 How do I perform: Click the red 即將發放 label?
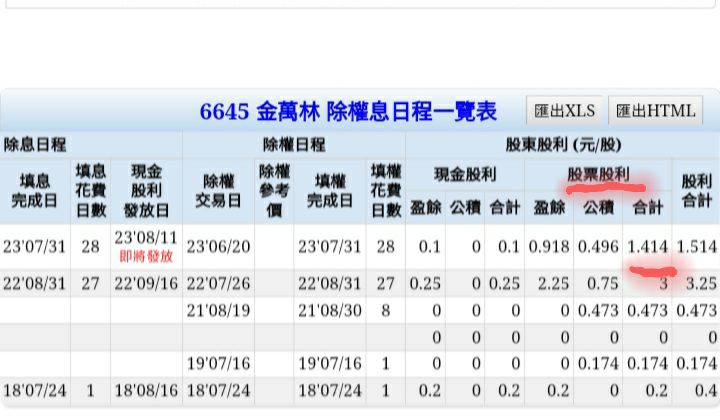146,256
